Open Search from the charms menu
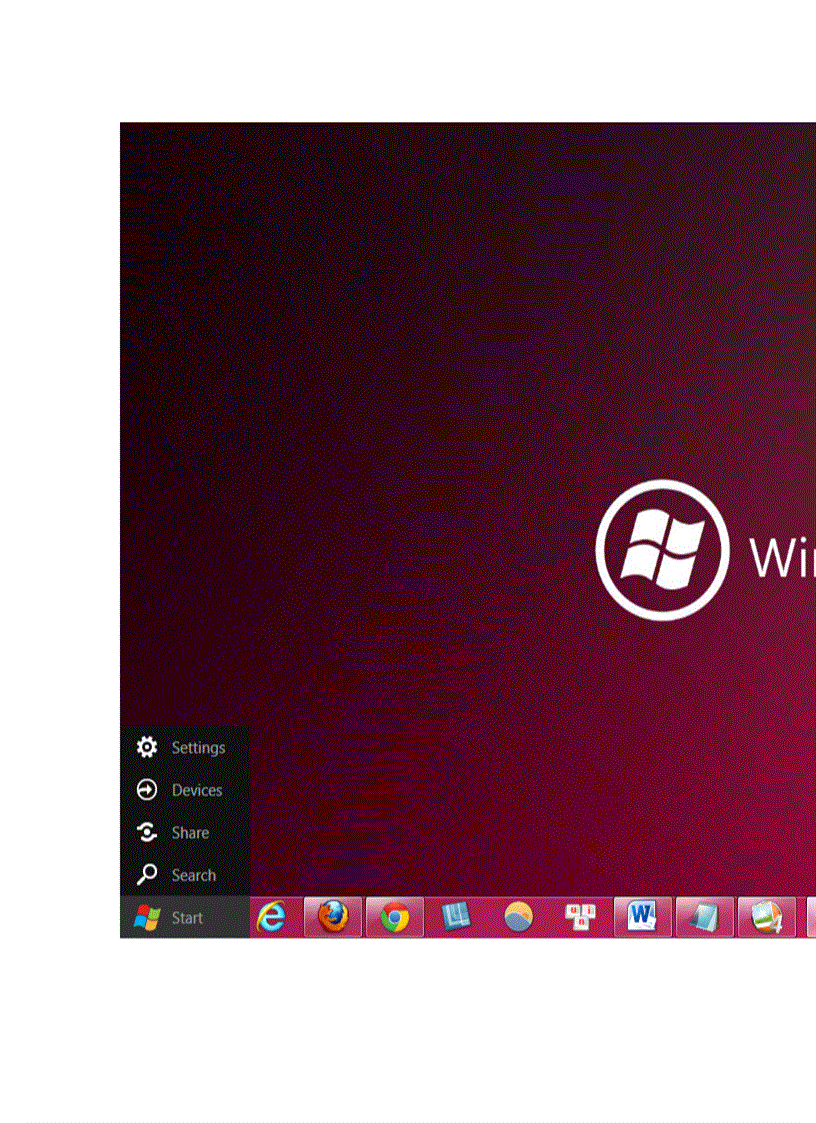The height and width of the screenshot is (1123, 816). point(195,874)
